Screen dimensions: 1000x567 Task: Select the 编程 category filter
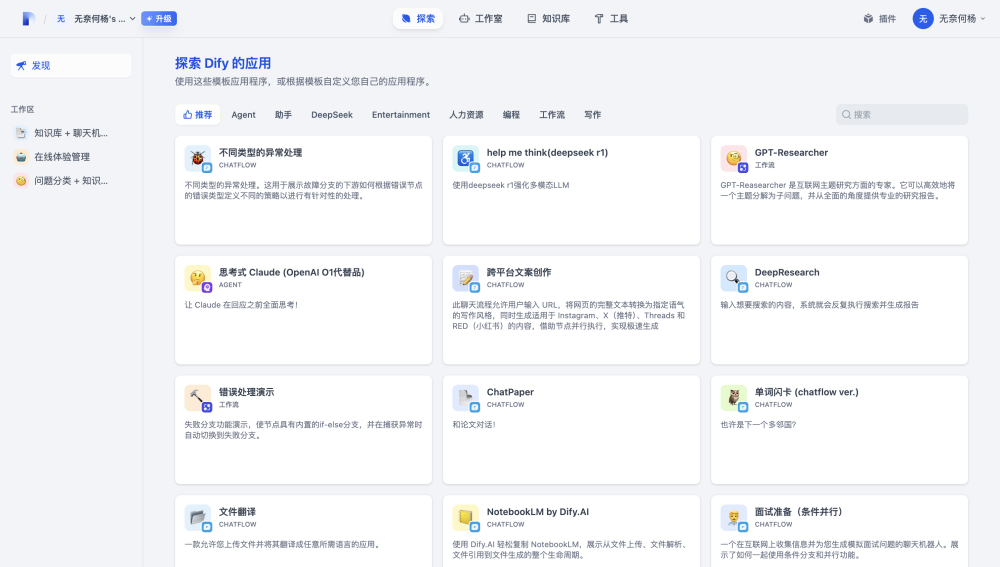point(511,115)
